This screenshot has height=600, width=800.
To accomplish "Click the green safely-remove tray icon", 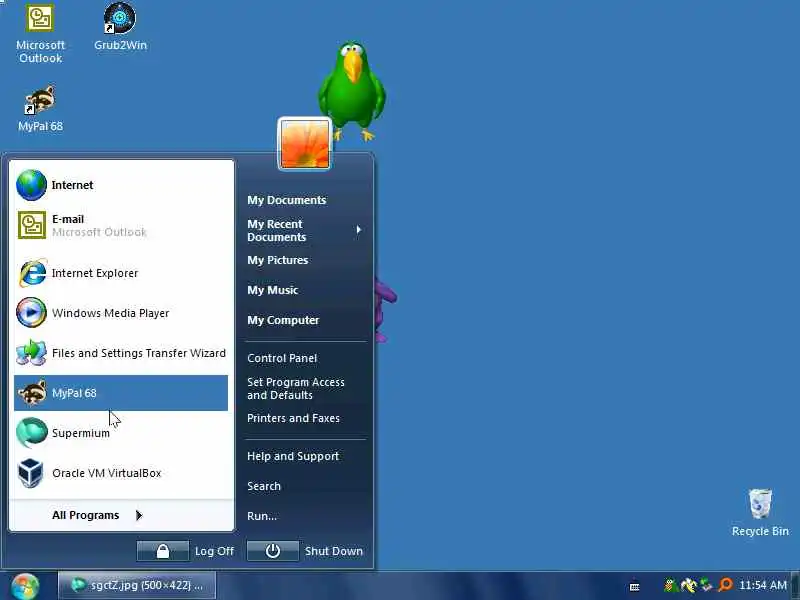I will click(x=706, y=585).
